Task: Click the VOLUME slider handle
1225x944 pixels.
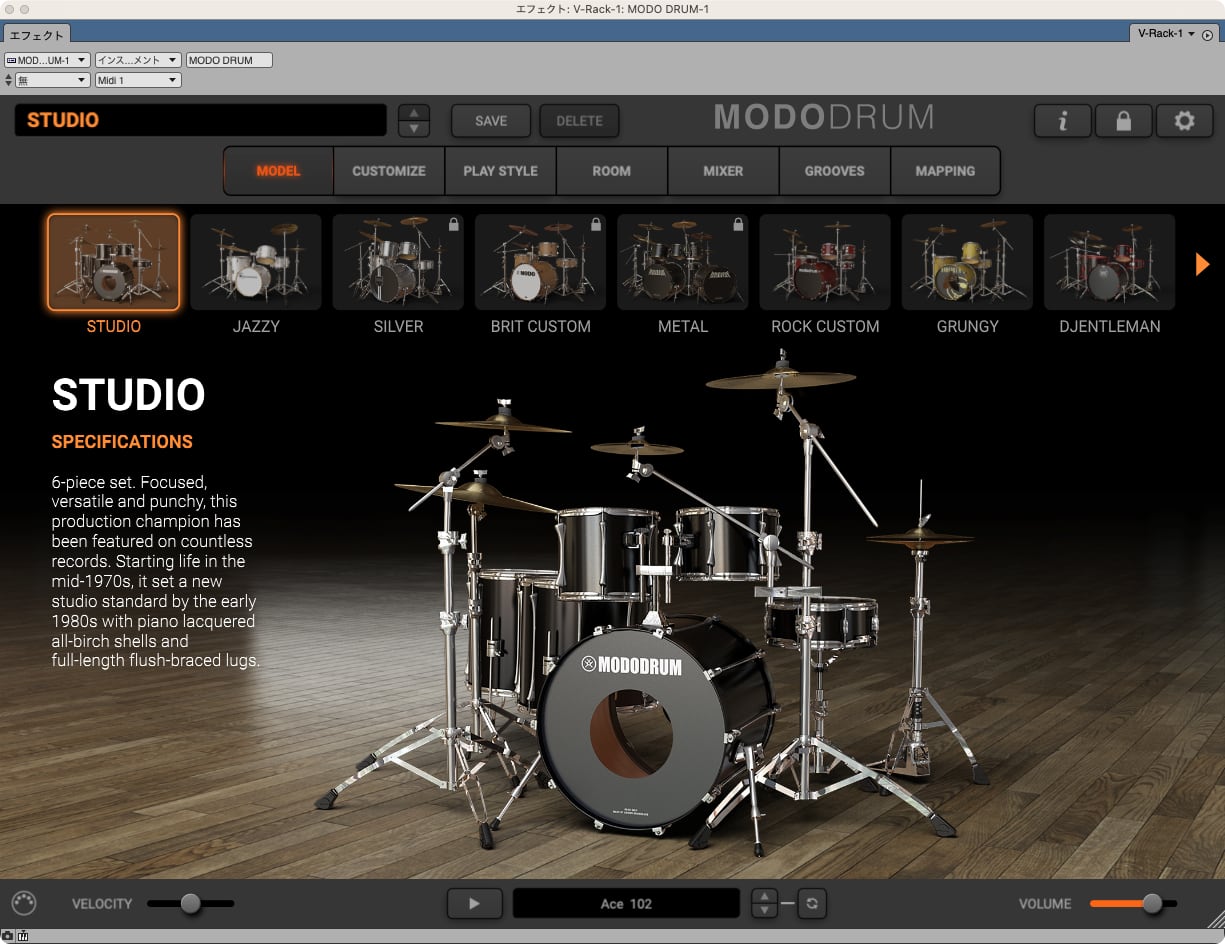Action: tap(1152, 903)
